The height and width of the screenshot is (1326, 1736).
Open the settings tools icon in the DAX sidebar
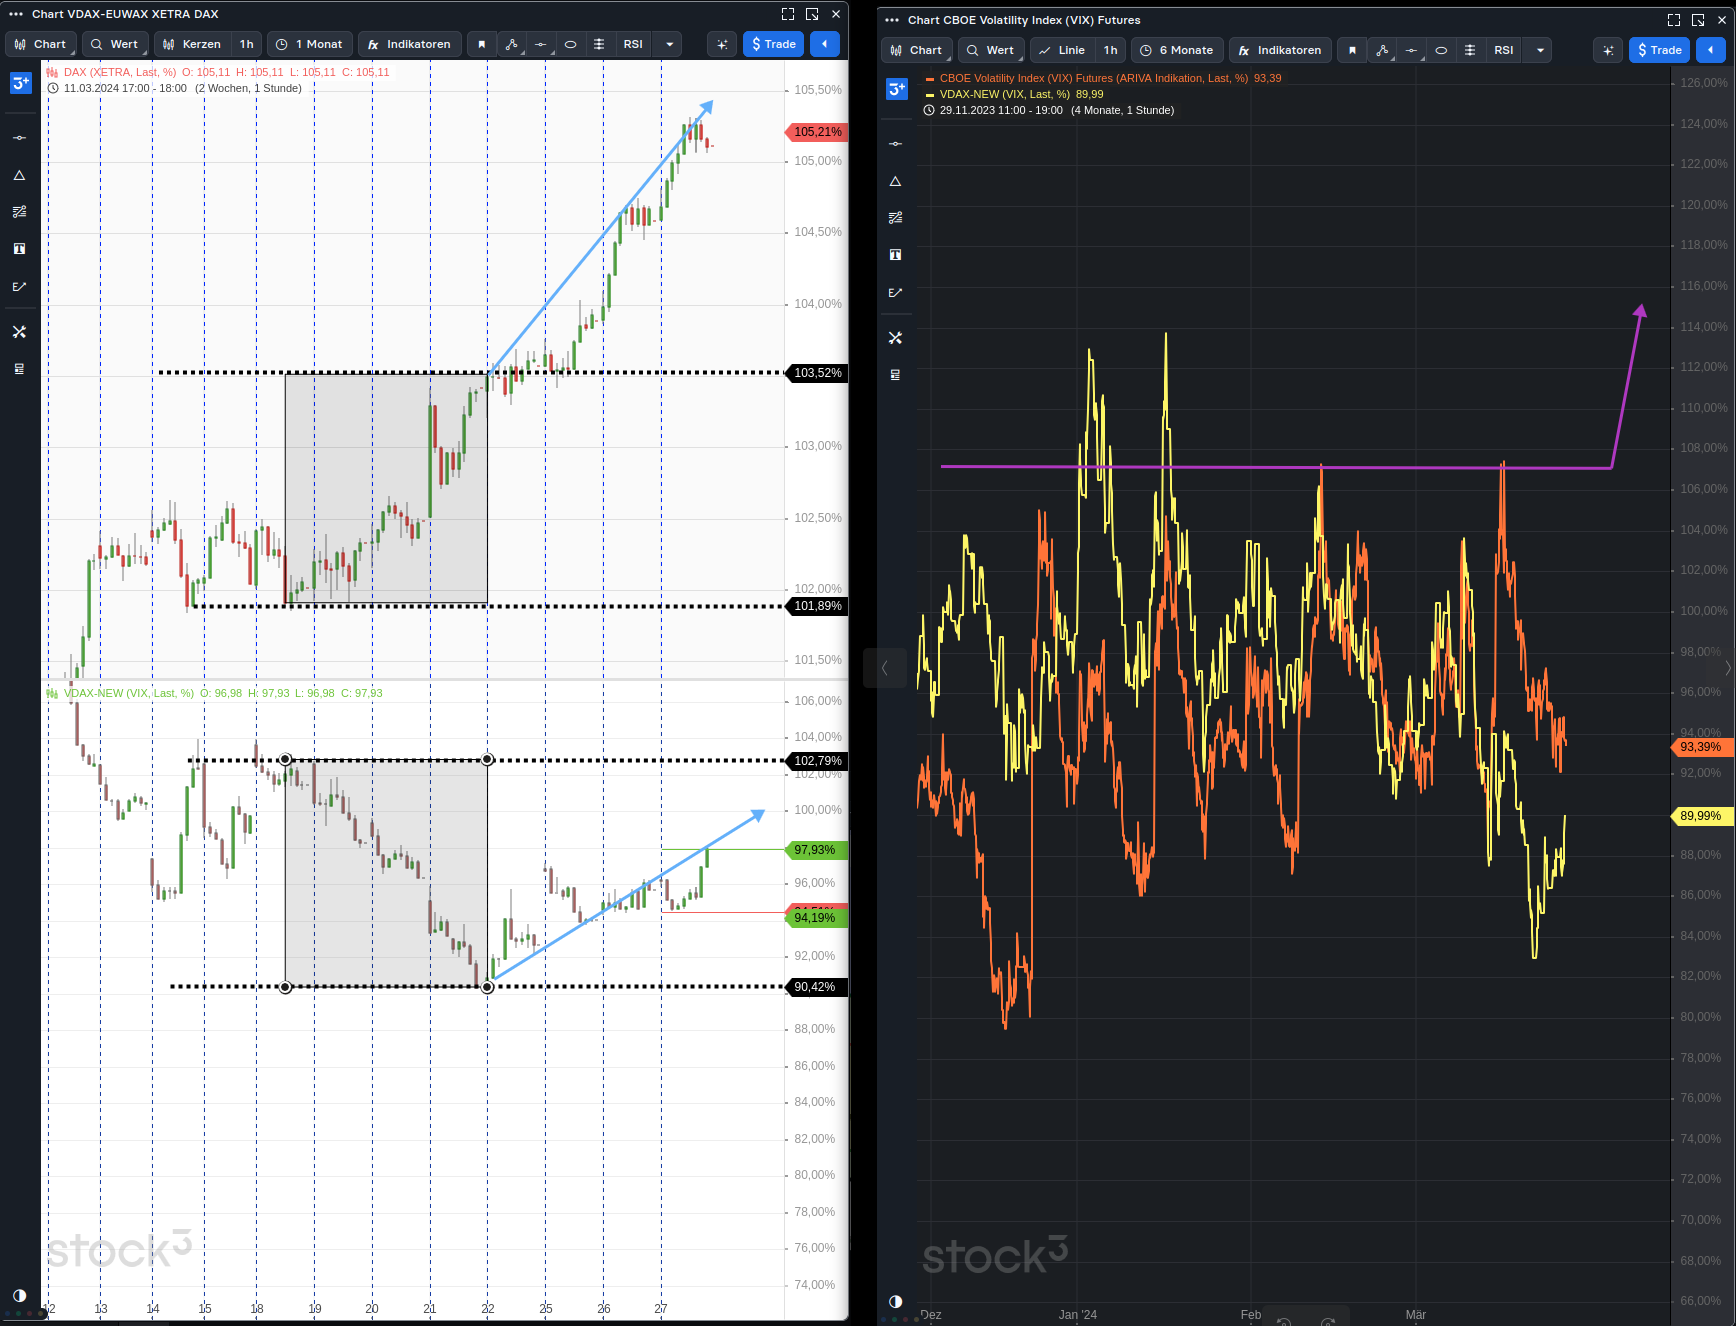(x=19, y=332)
